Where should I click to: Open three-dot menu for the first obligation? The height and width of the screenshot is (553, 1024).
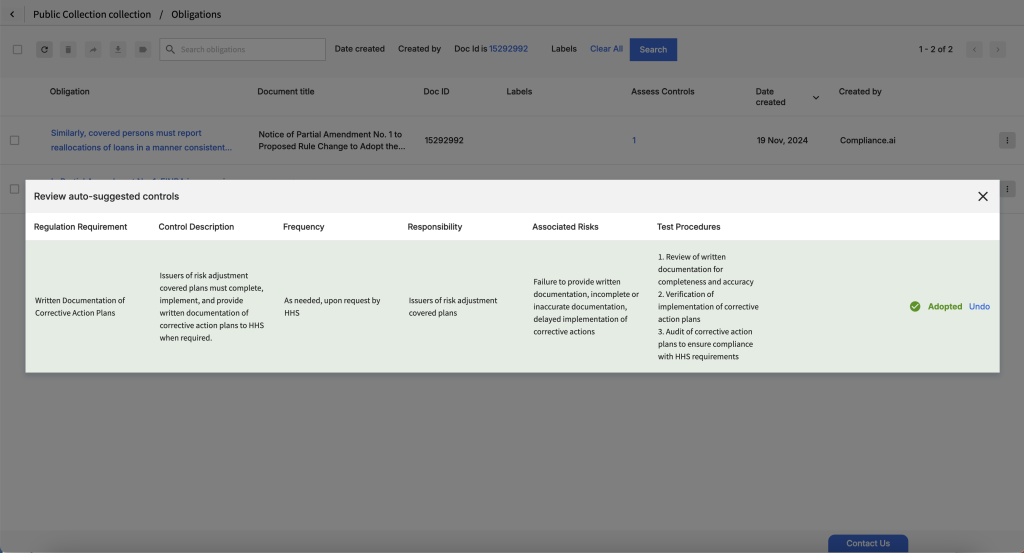coord(1006,140)
